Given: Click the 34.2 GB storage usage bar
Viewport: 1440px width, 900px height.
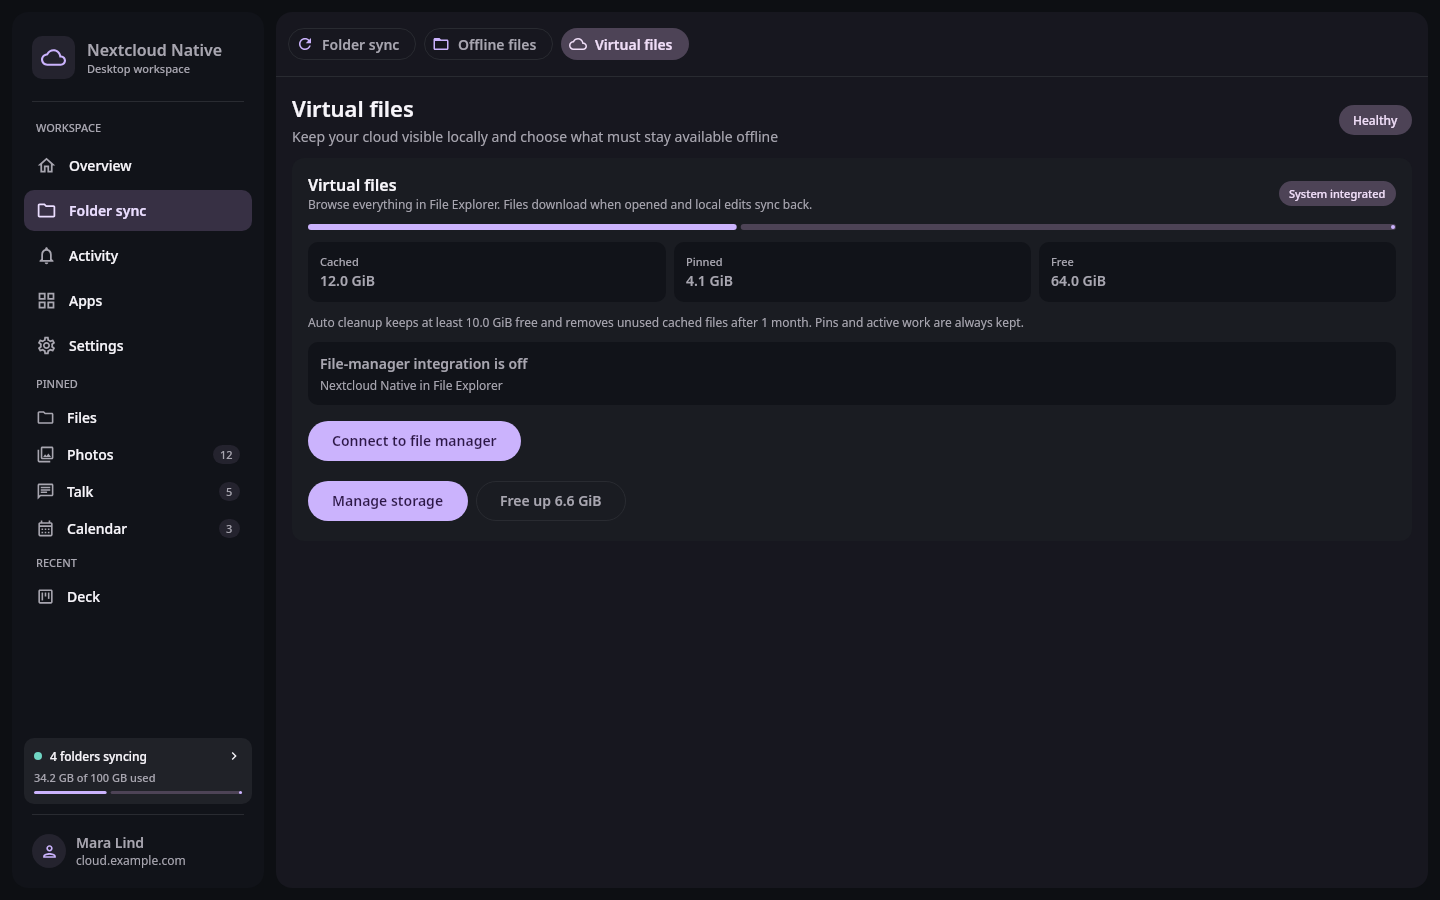Looking at the screenshot, I should (x=138, y=792).
